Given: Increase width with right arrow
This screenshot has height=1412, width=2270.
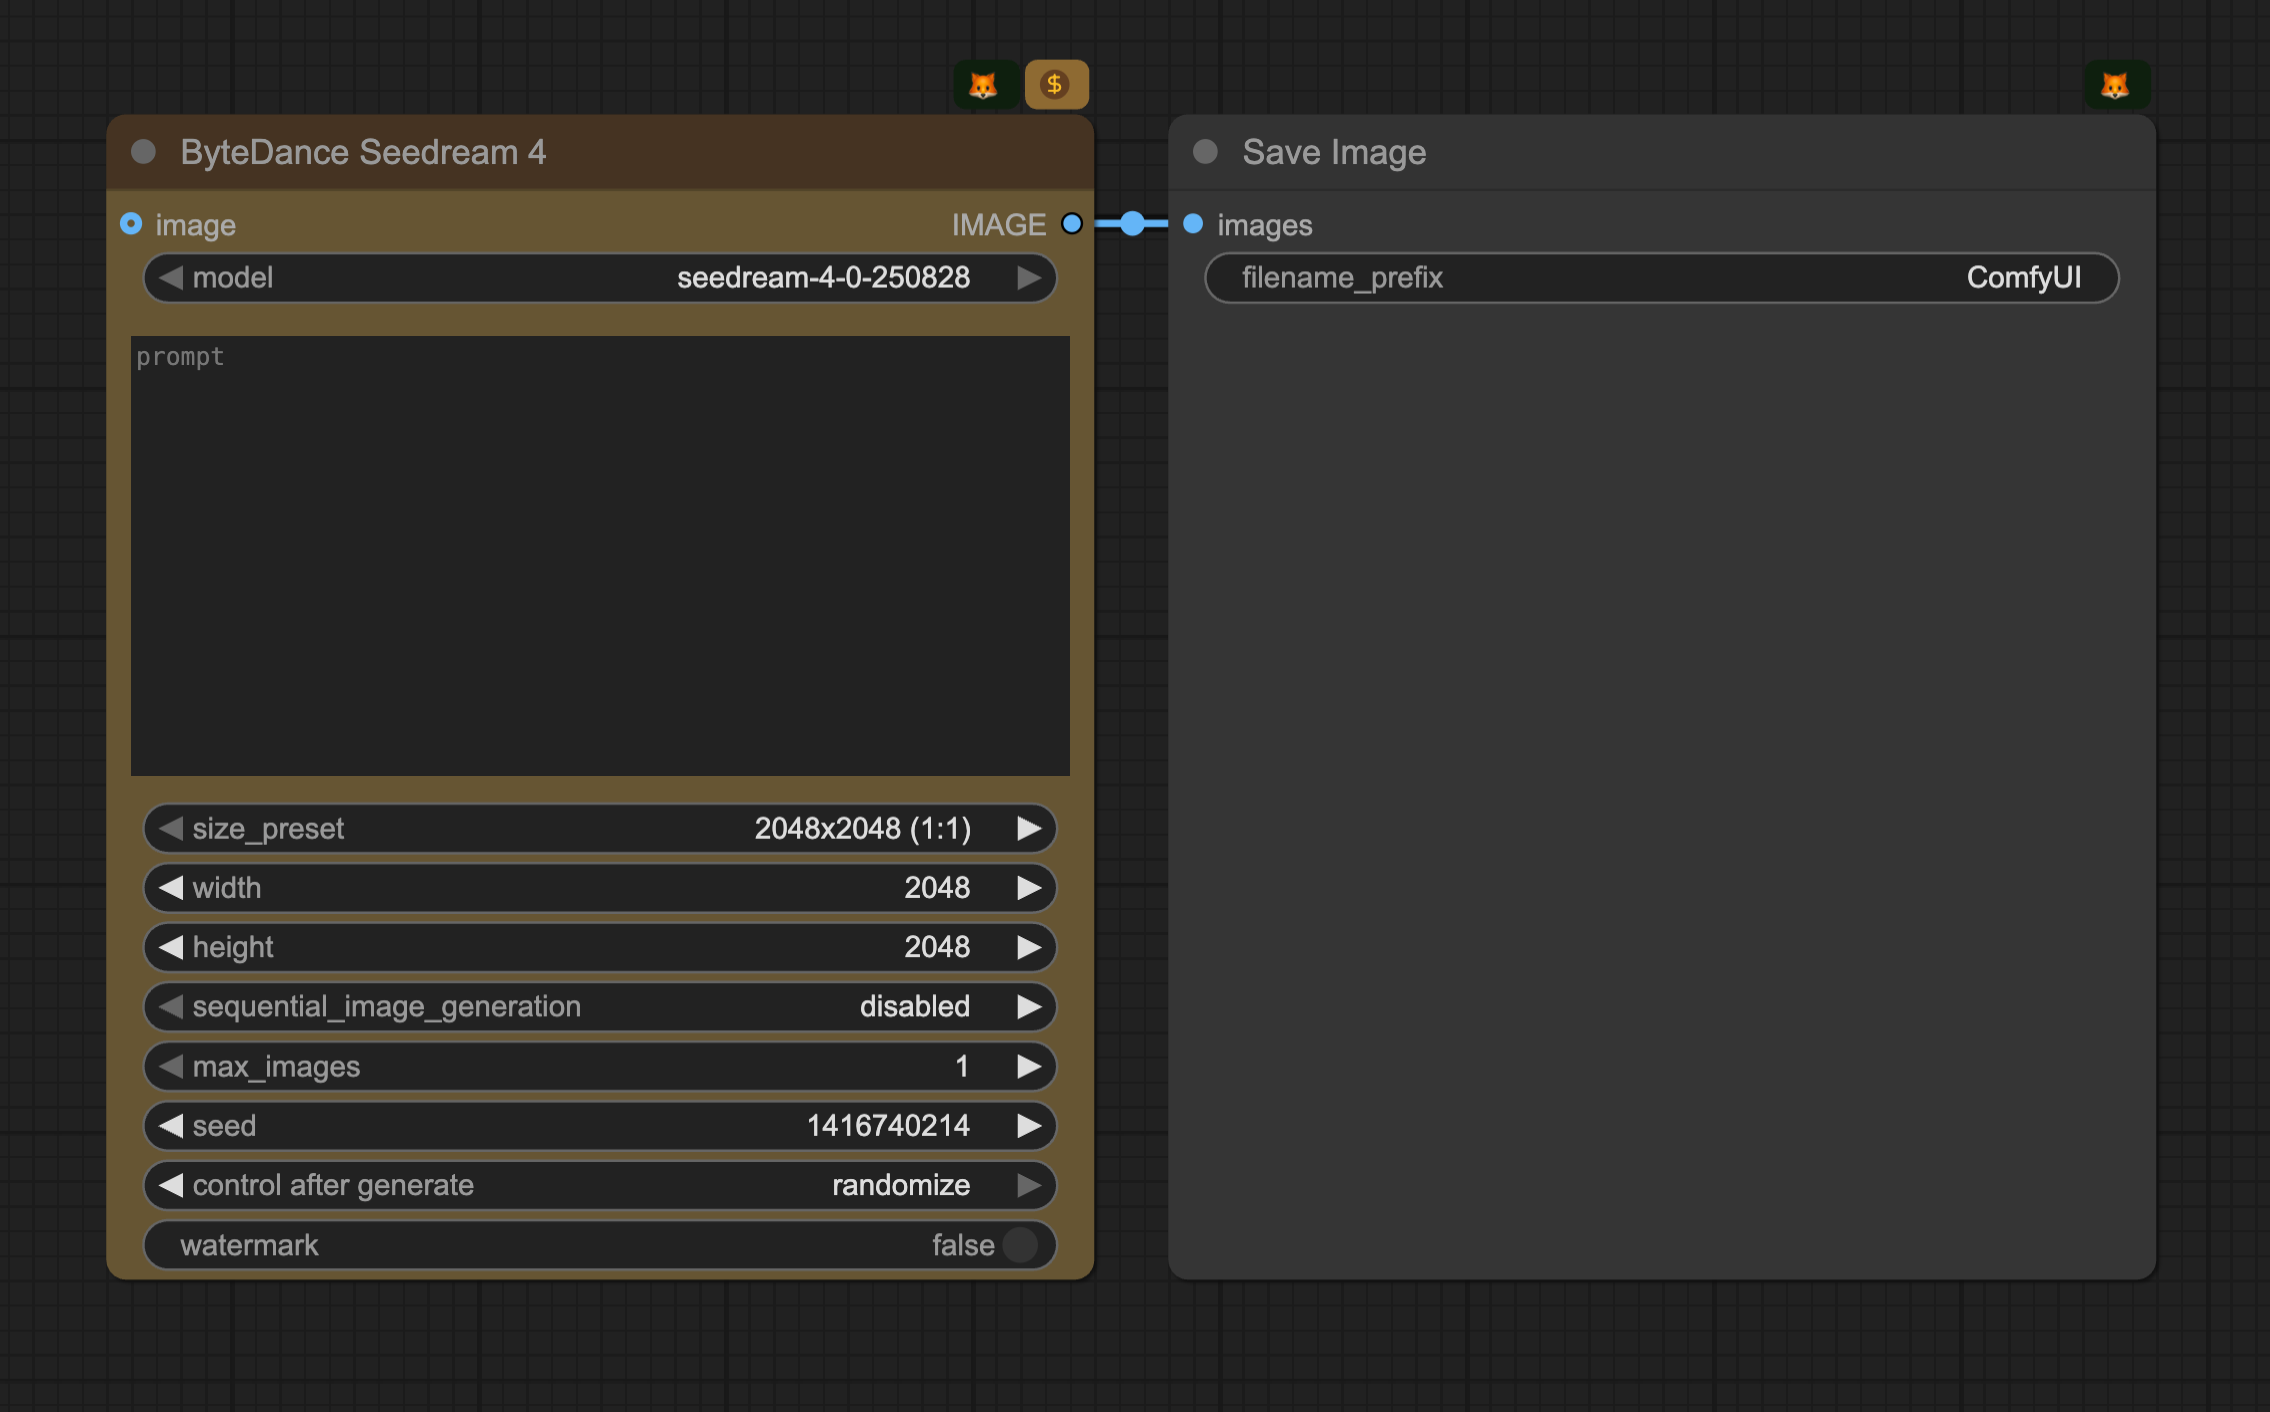Looking at the screenshot, I should 1029,888.
